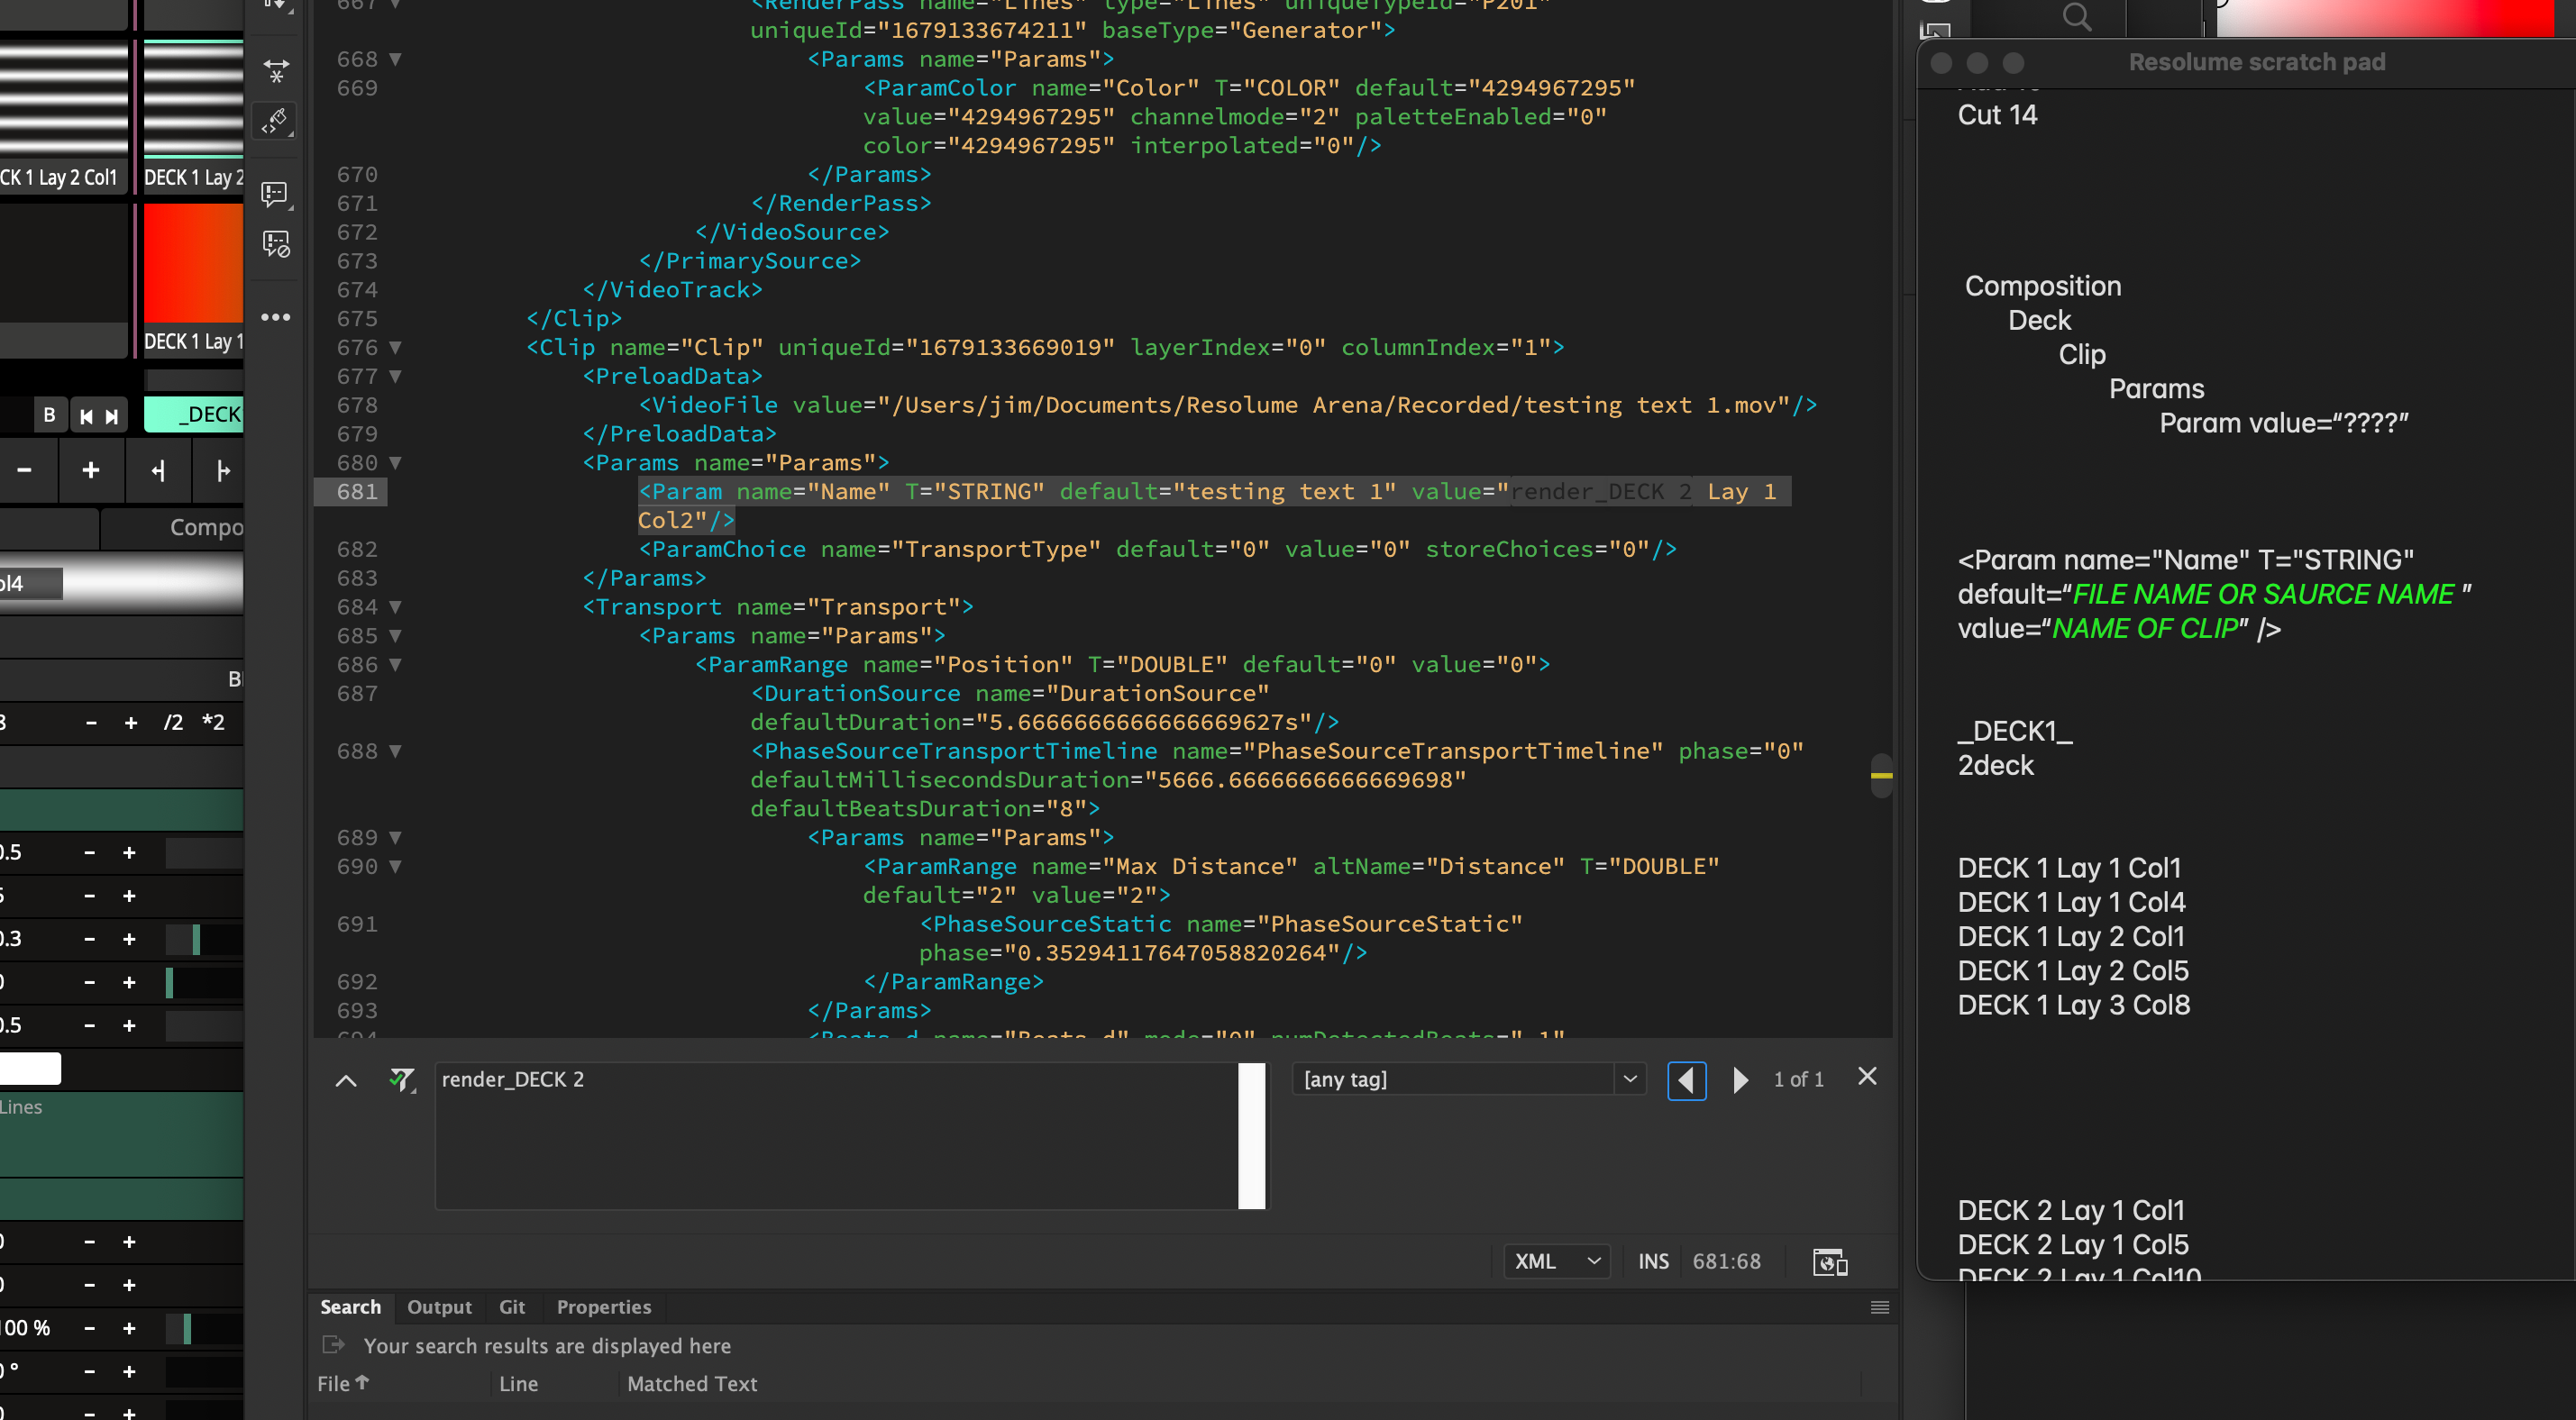Open the three-dots customize toolbar menu

click(x=275, y=317)
